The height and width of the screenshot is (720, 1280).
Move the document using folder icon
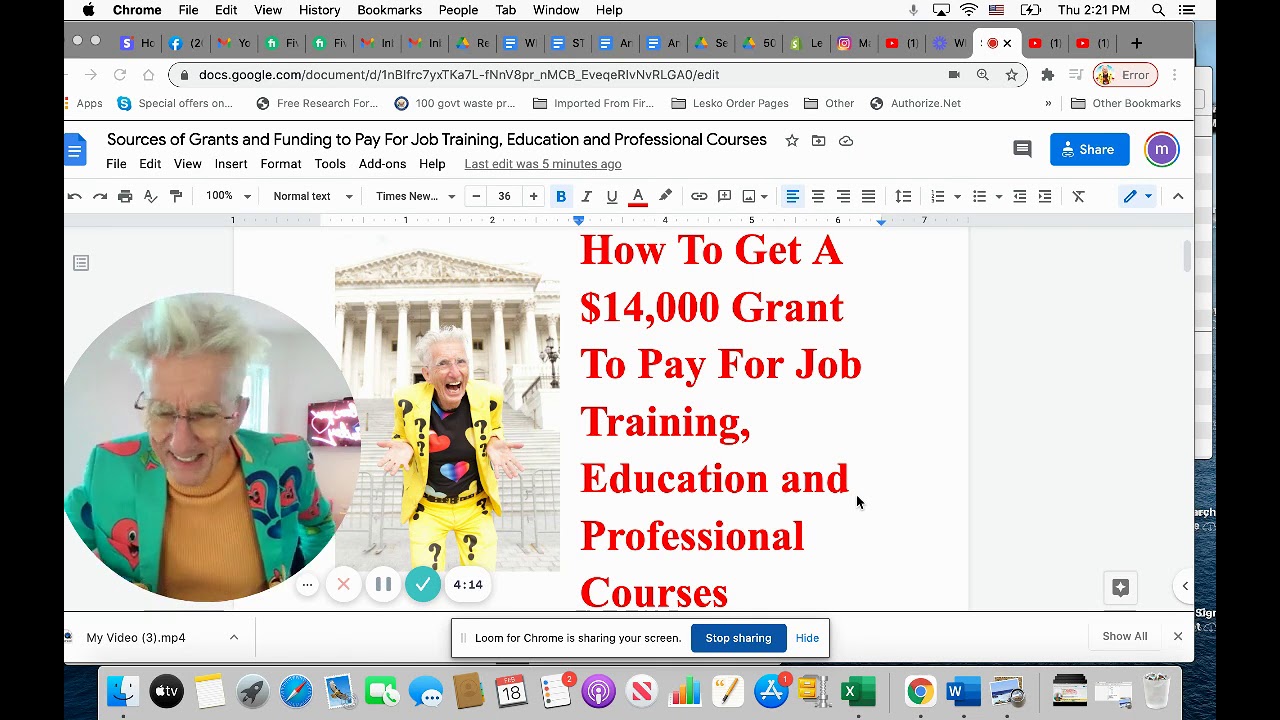pyautogui.click(x=819, y=141)
